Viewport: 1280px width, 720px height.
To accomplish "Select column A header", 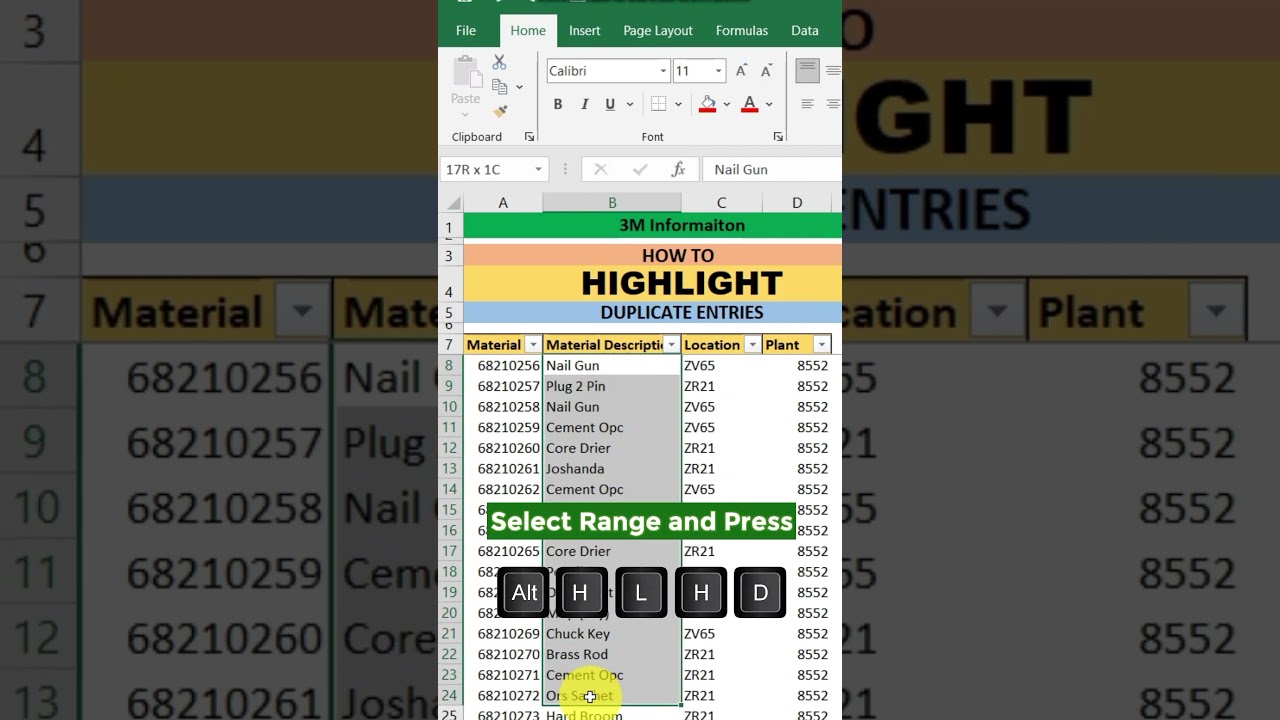I will coord(503,203).
